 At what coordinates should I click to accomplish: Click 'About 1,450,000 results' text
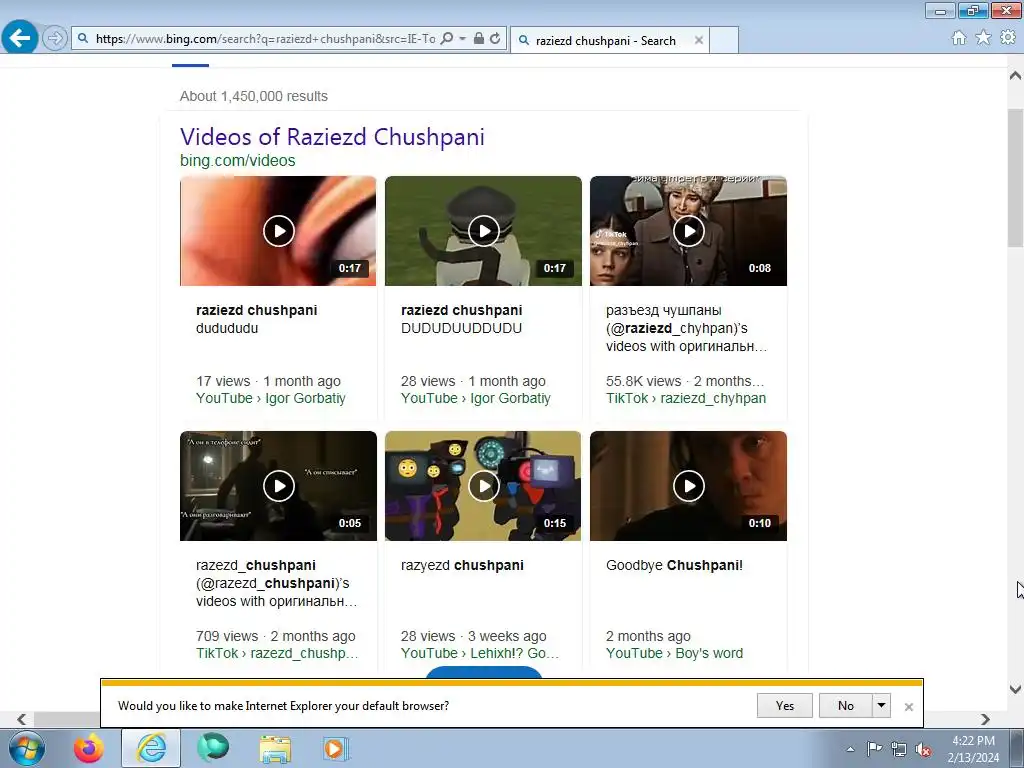tap(254, 96)
